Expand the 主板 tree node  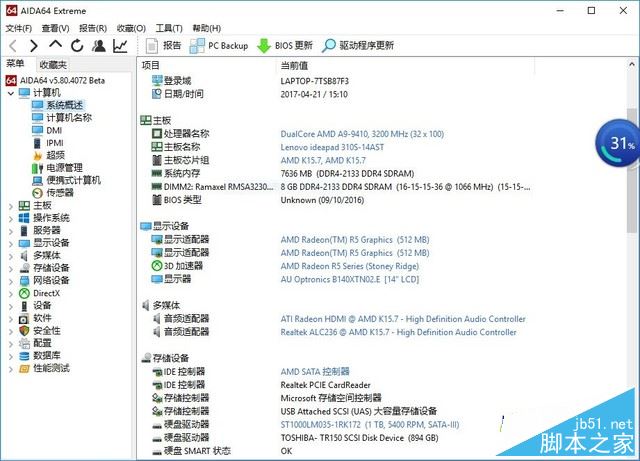[11, 206]
